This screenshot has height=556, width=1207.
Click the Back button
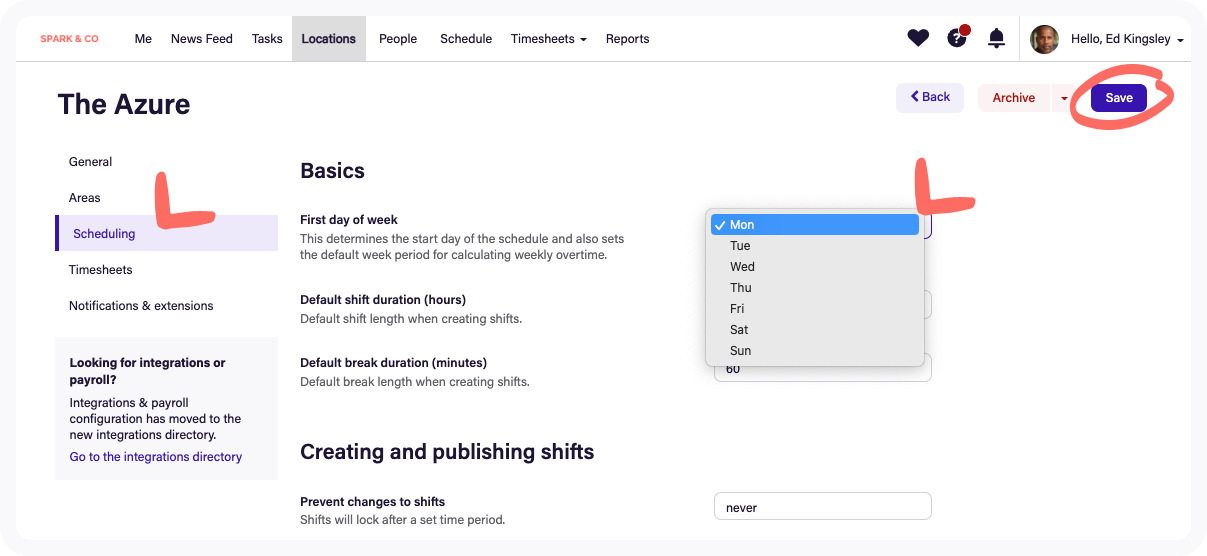pyautogui.click(x=930, y=97)
